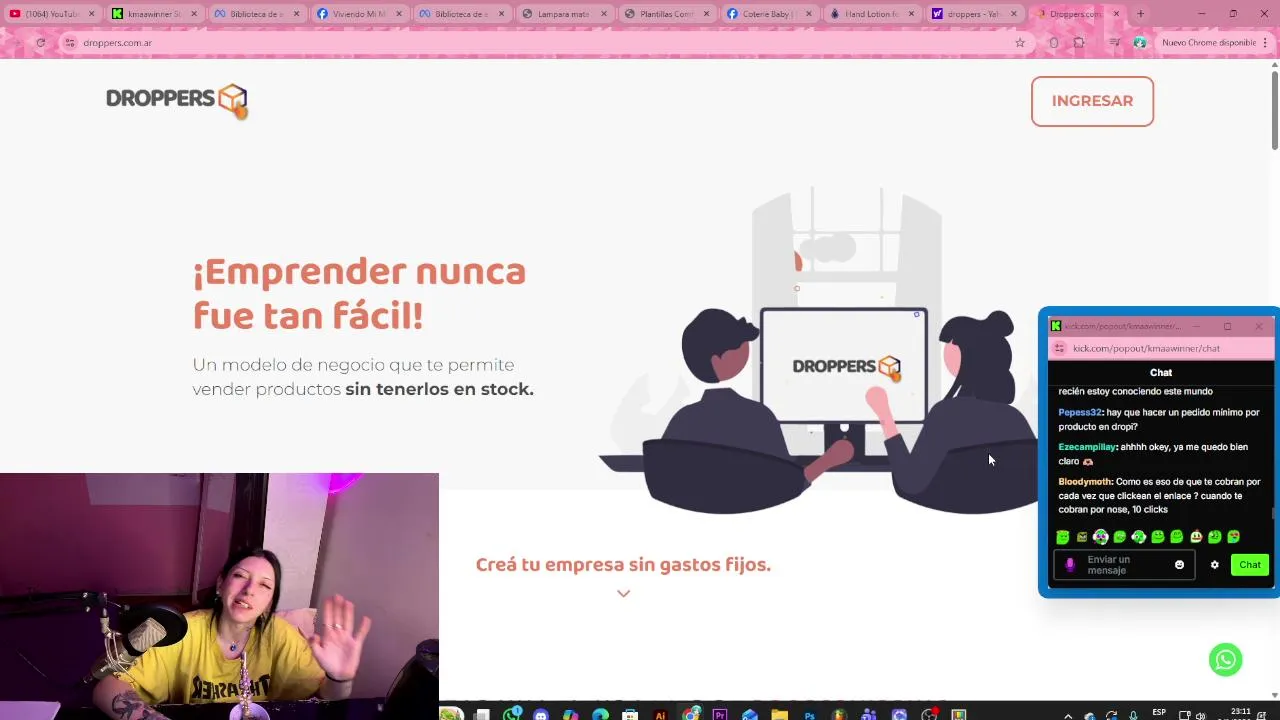The width and height of the screenshot is (1280, 720).
Task: Expand the down chevron under Creá tu empresa
Action: tap(623, 593)
